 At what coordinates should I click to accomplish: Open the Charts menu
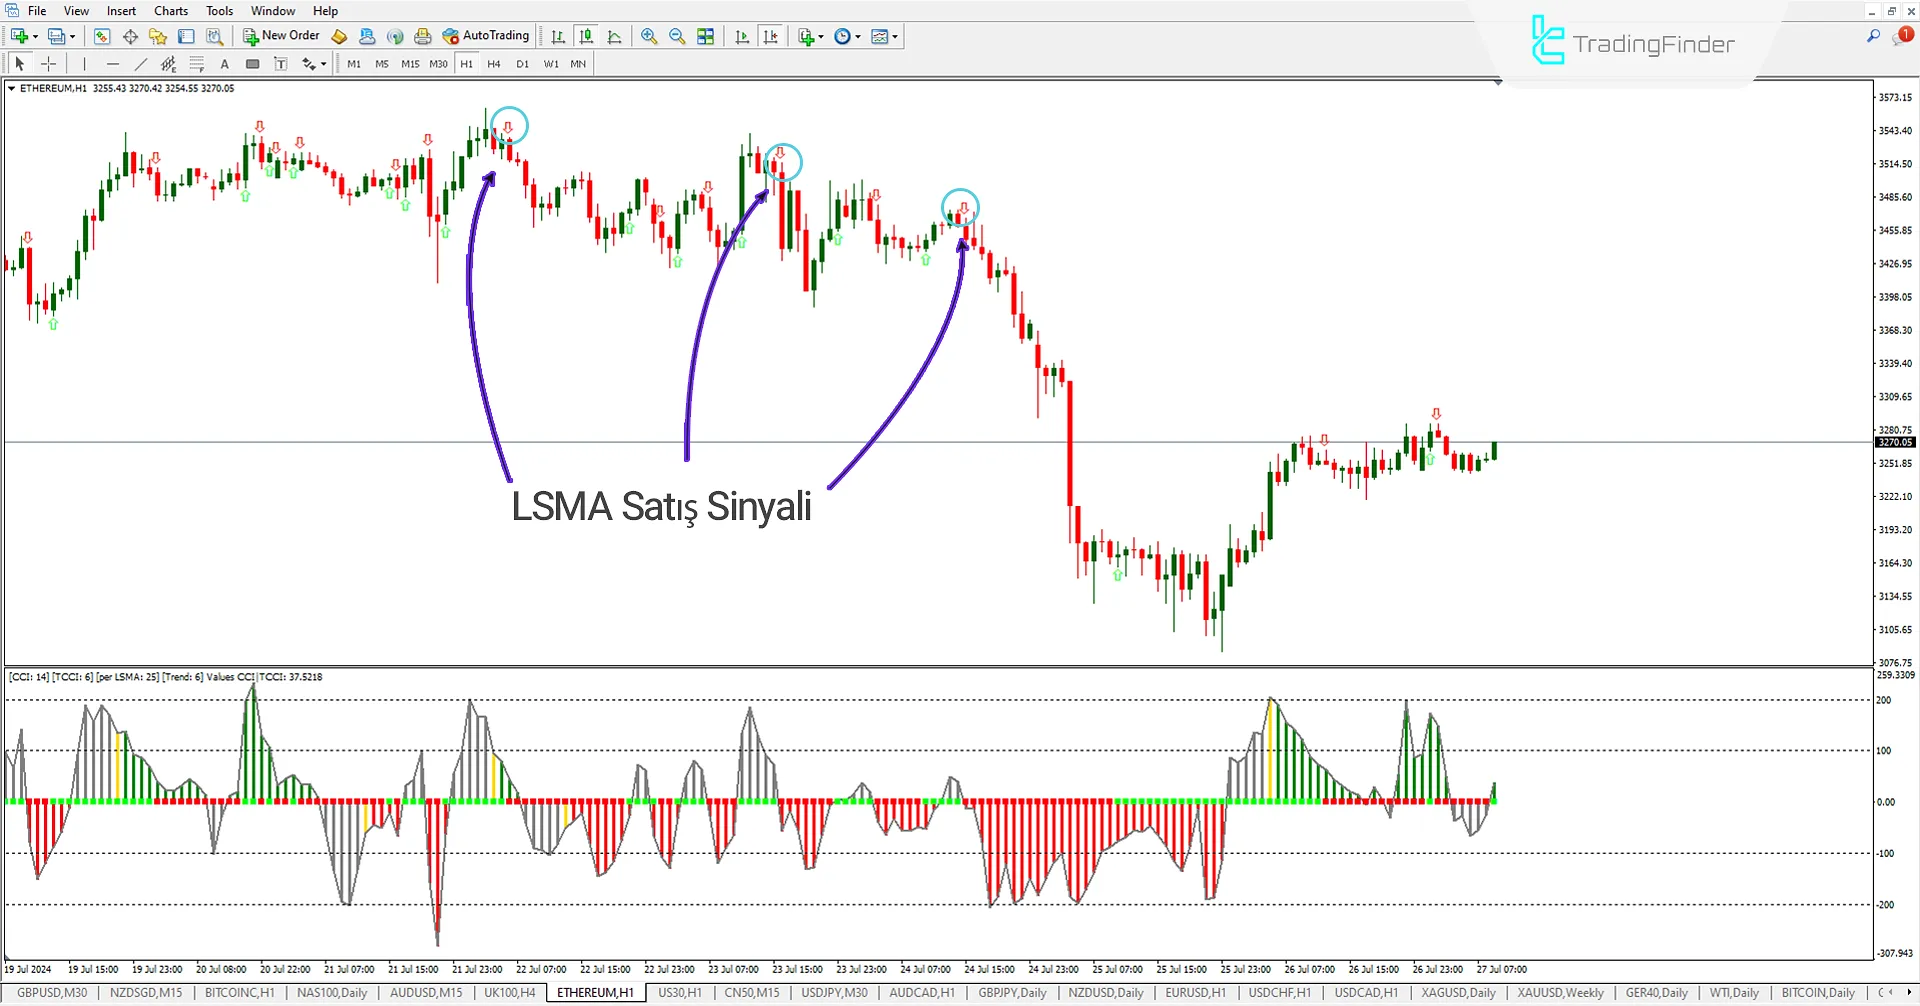point(170,10)
